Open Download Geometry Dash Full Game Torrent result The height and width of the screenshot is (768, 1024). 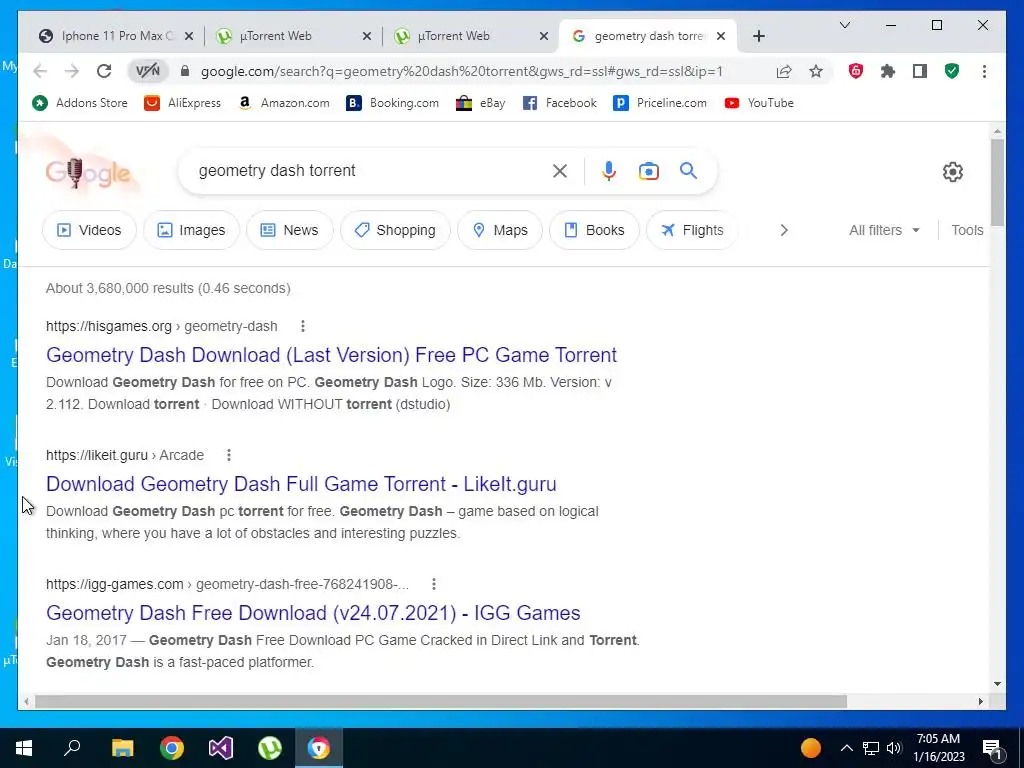pyautogui.click(x=301, y=484)
